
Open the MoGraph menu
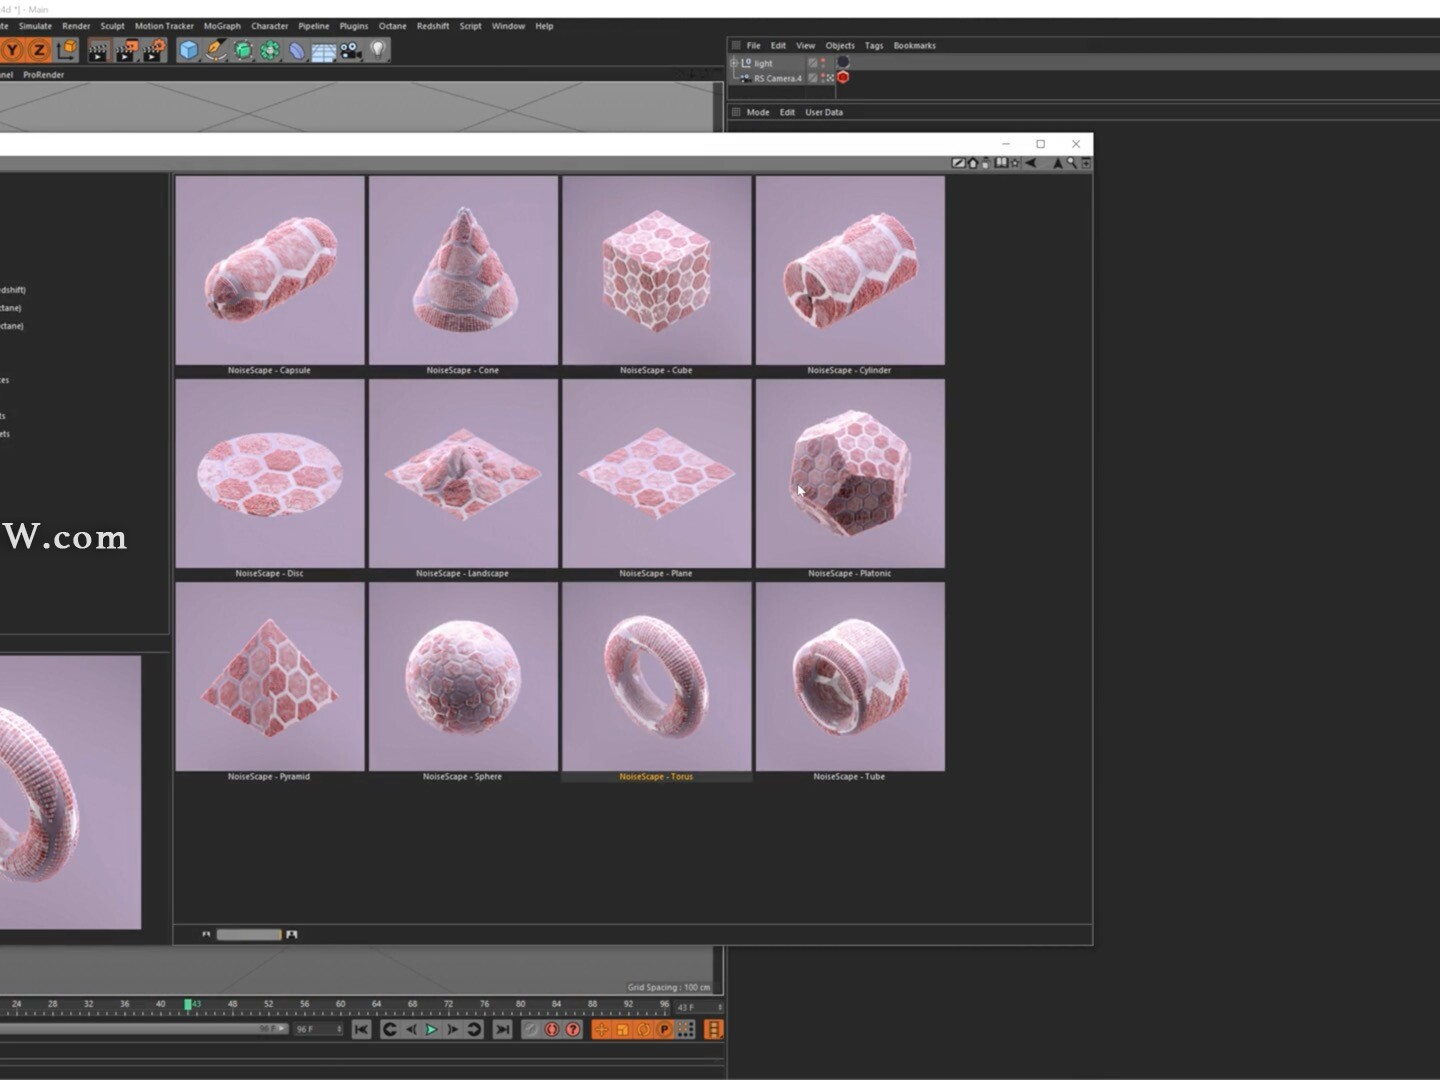221,25
